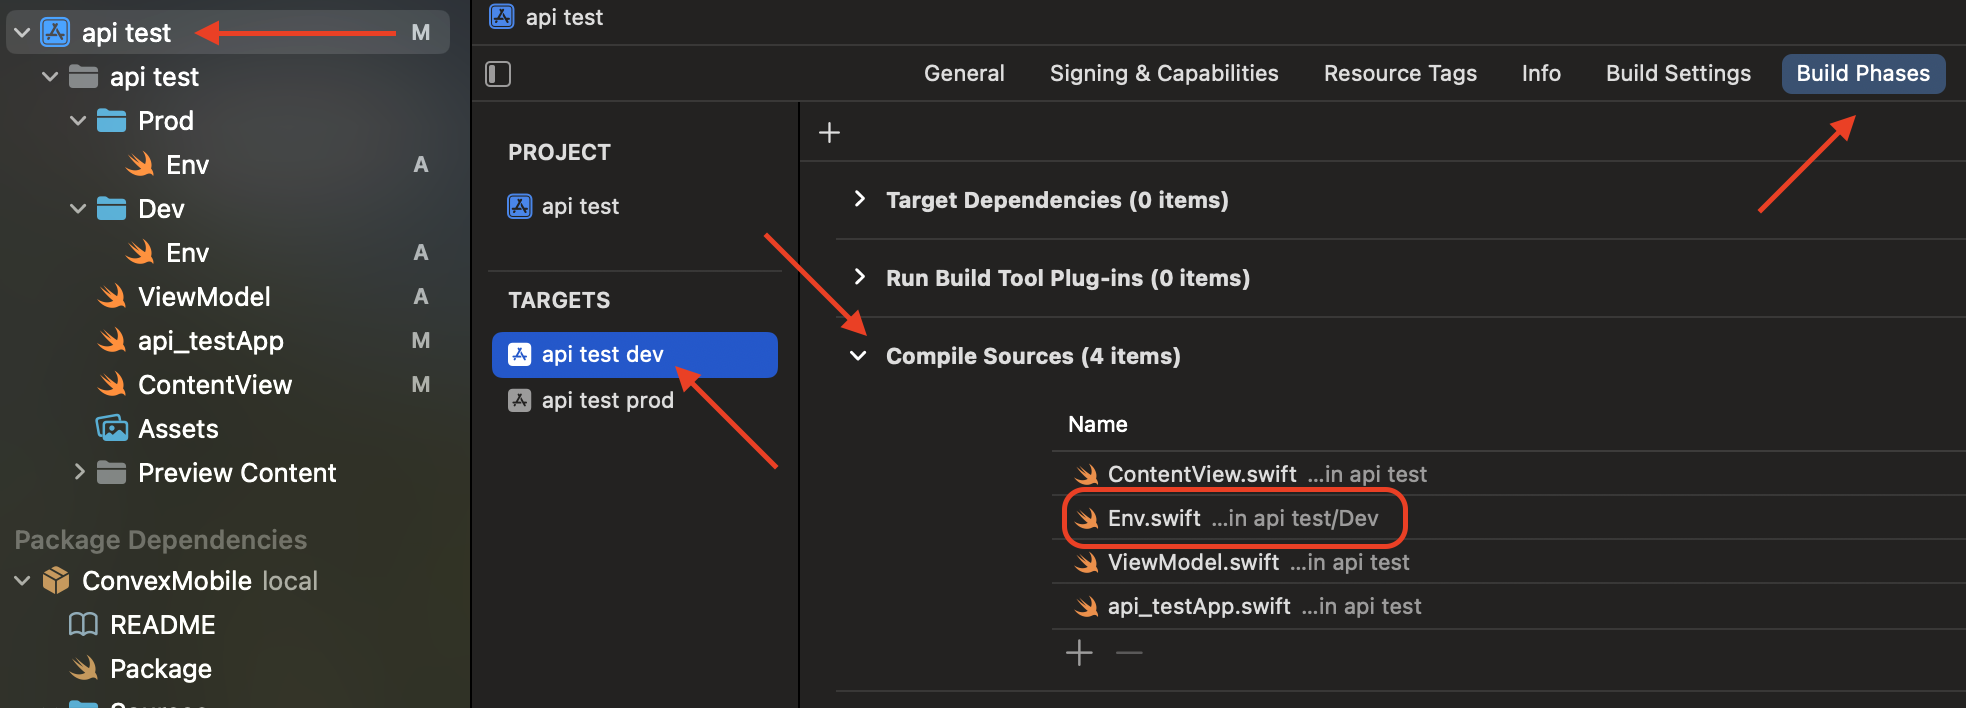
Task: Collapse the Compile Sources section
Action: 858,356
